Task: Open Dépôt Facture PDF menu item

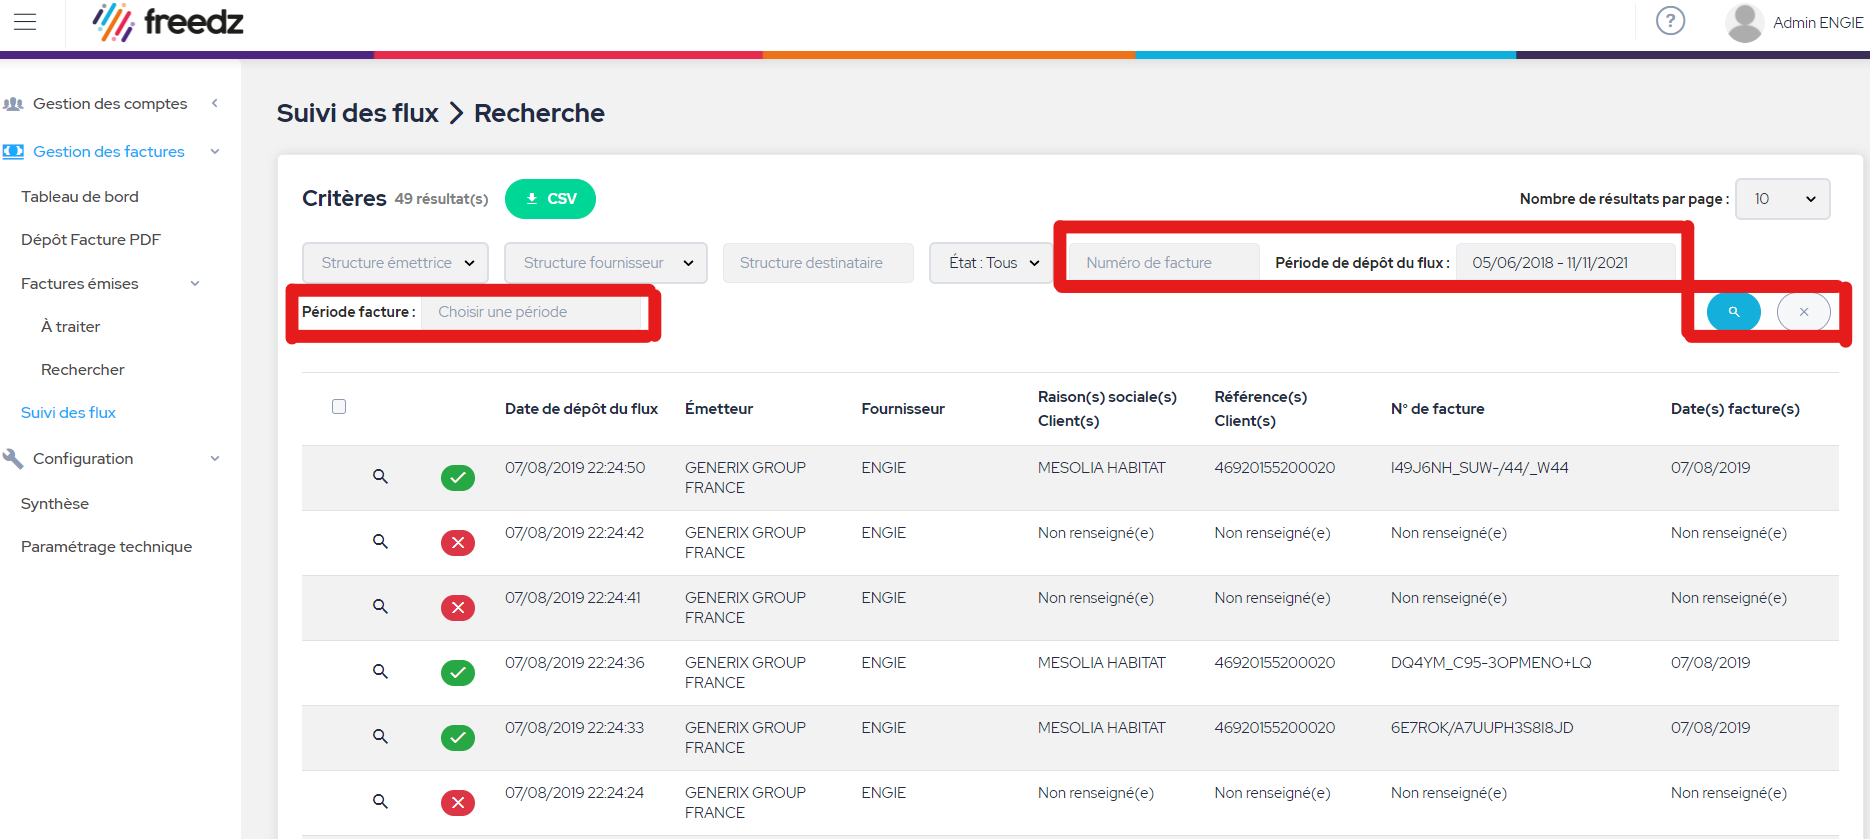Action: click(91, 240)
